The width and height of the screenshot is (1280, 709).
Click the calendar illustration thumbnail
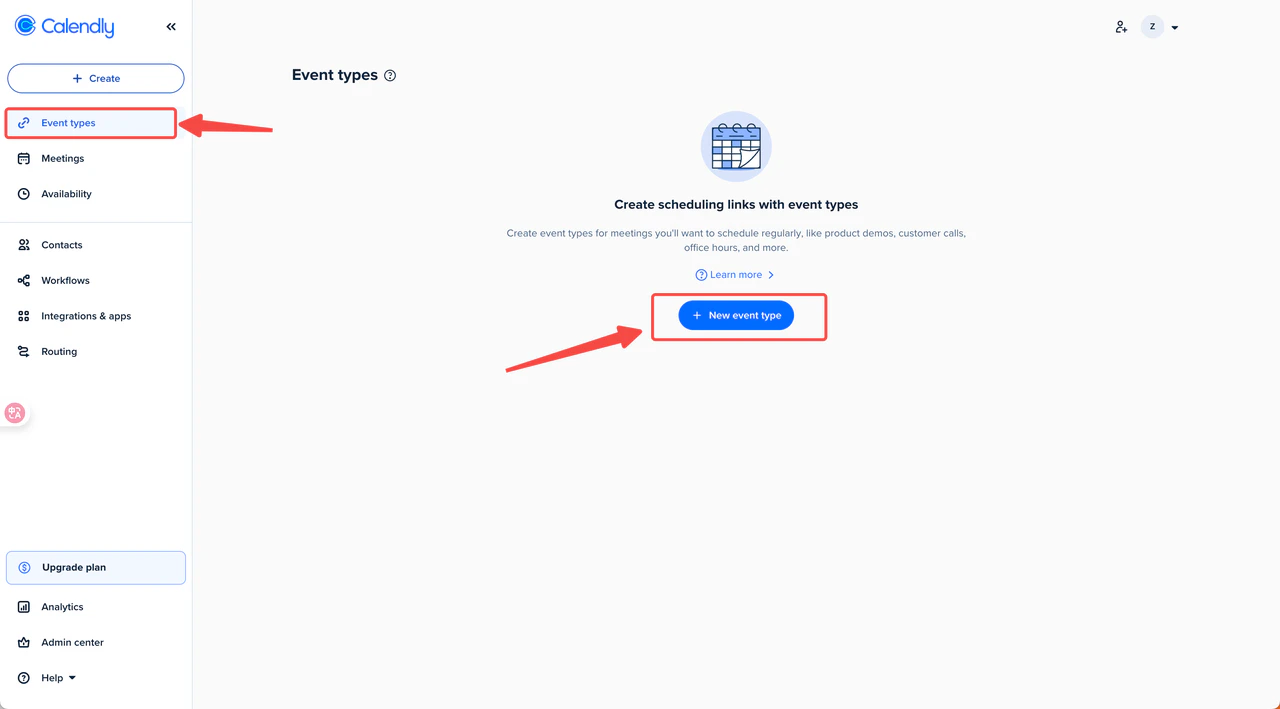pos(736,146)
